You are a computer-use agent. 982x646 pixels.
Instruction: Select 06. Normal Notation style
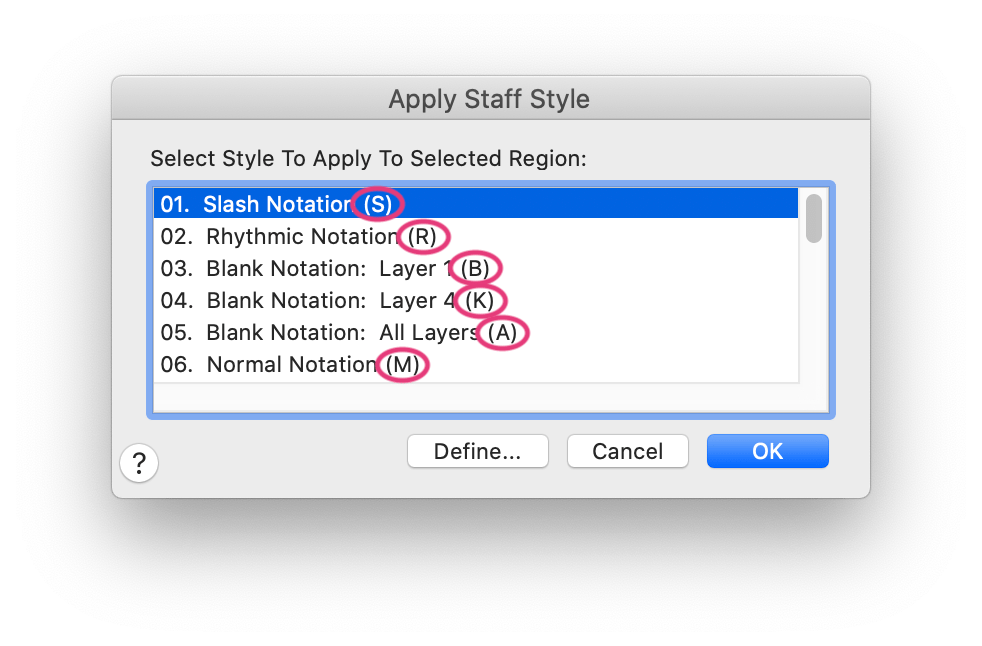270,365
